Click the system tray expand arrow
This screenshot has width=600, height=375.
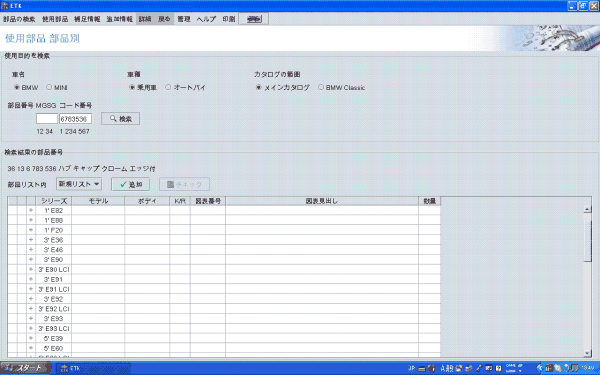tap(540, 368)
